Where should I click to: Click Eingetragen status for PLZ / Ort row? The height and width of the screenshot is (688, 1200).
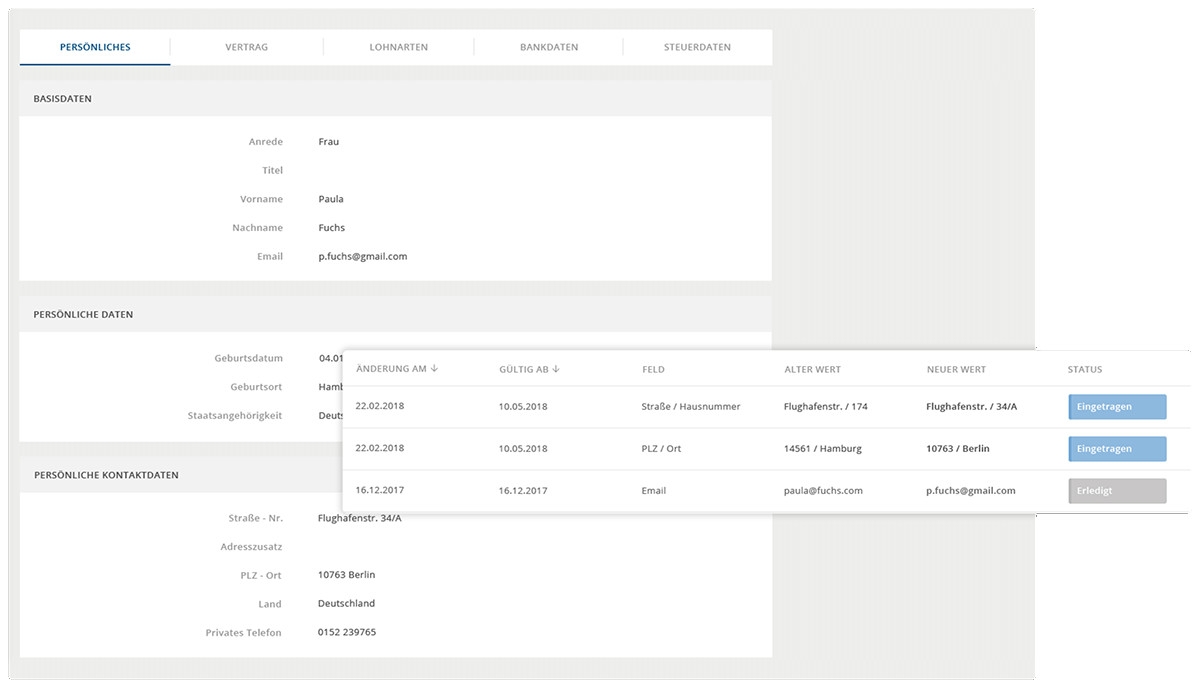(1117, 449)
